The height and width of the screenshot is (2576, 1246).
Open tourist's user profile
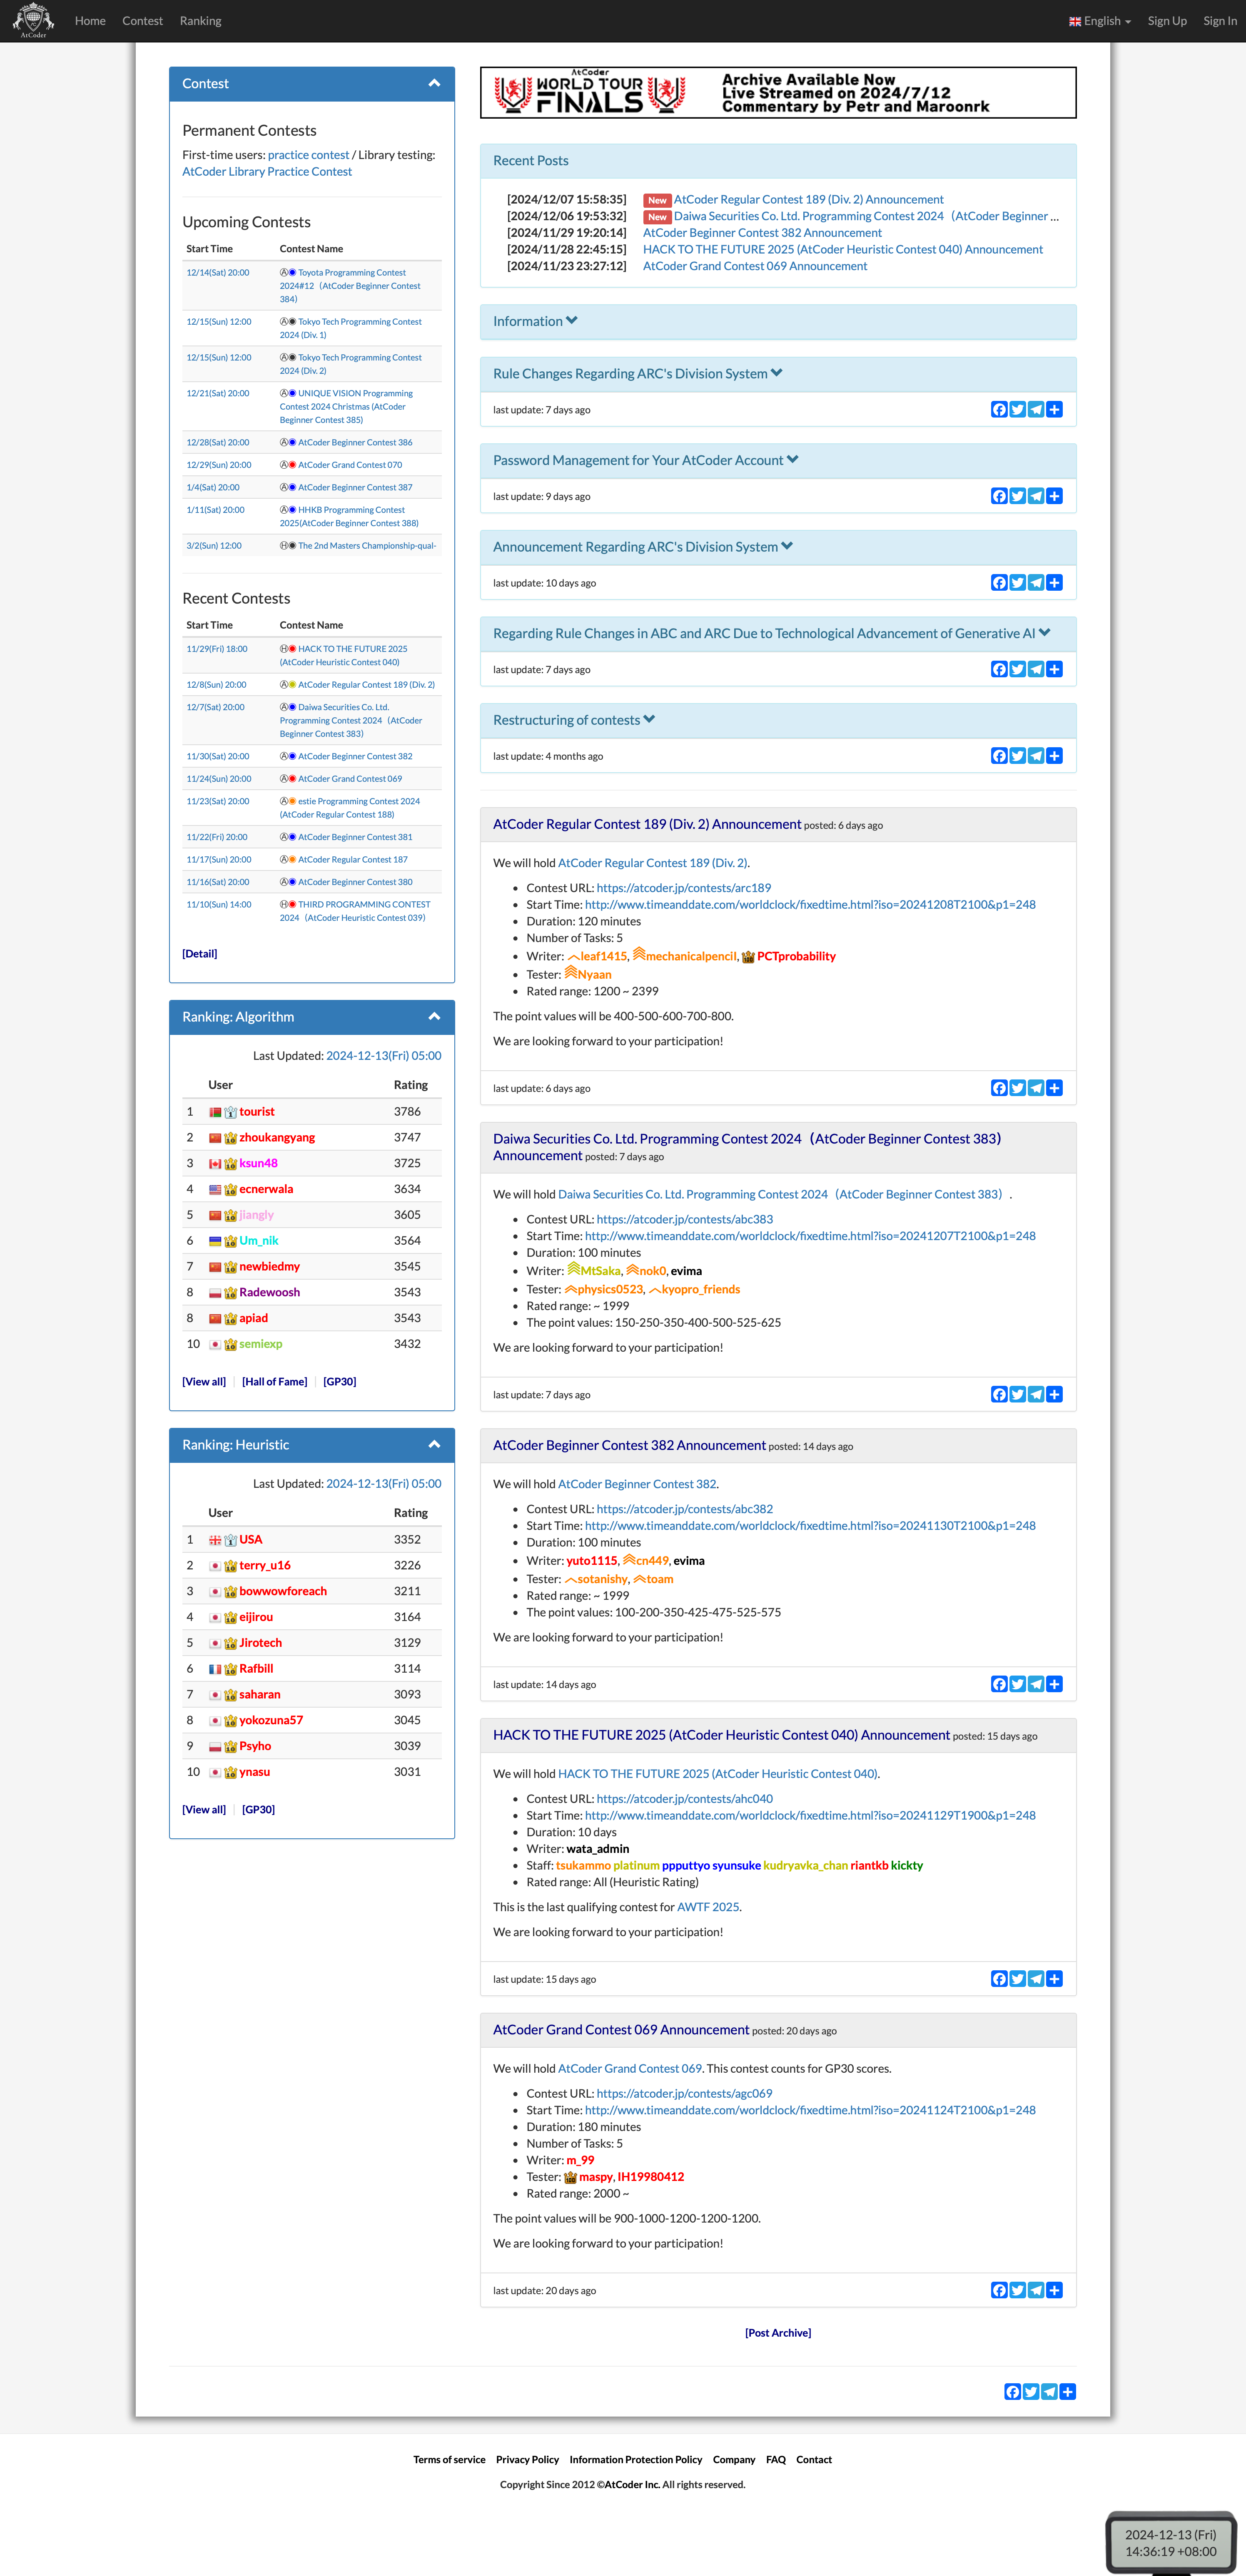pos(257,1112)
